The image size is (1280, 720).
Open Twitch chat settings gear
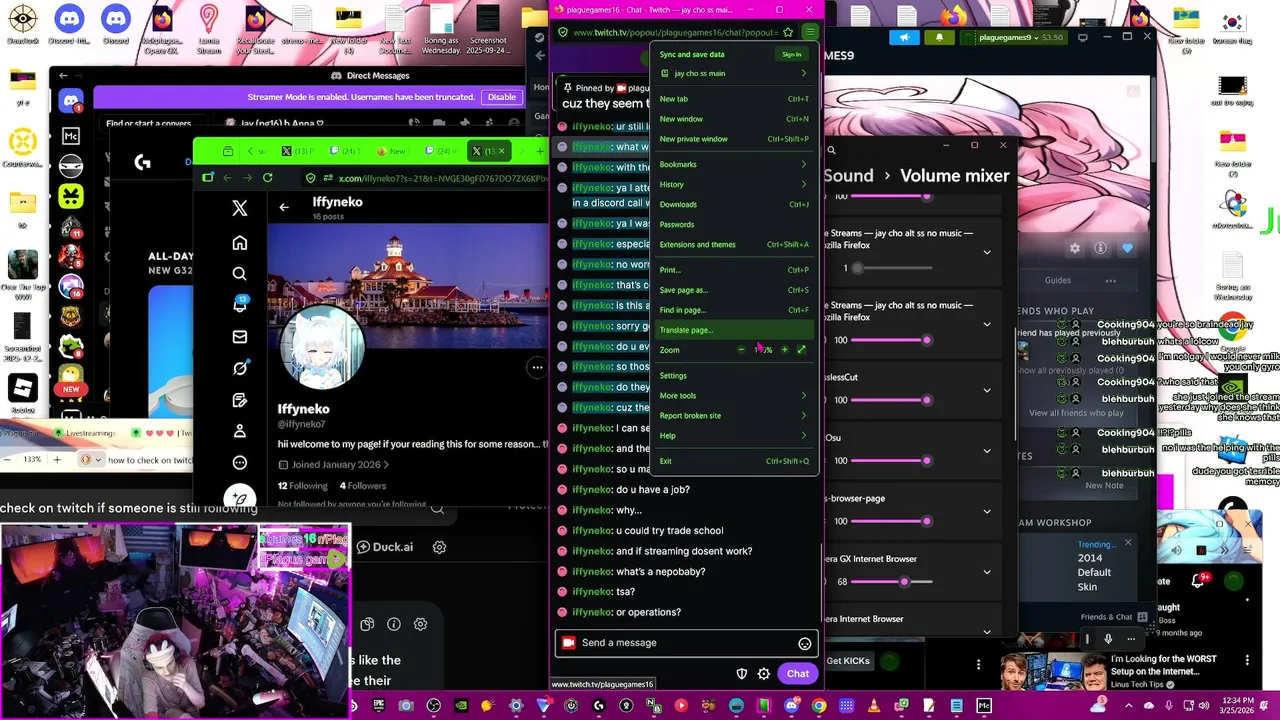764,674
